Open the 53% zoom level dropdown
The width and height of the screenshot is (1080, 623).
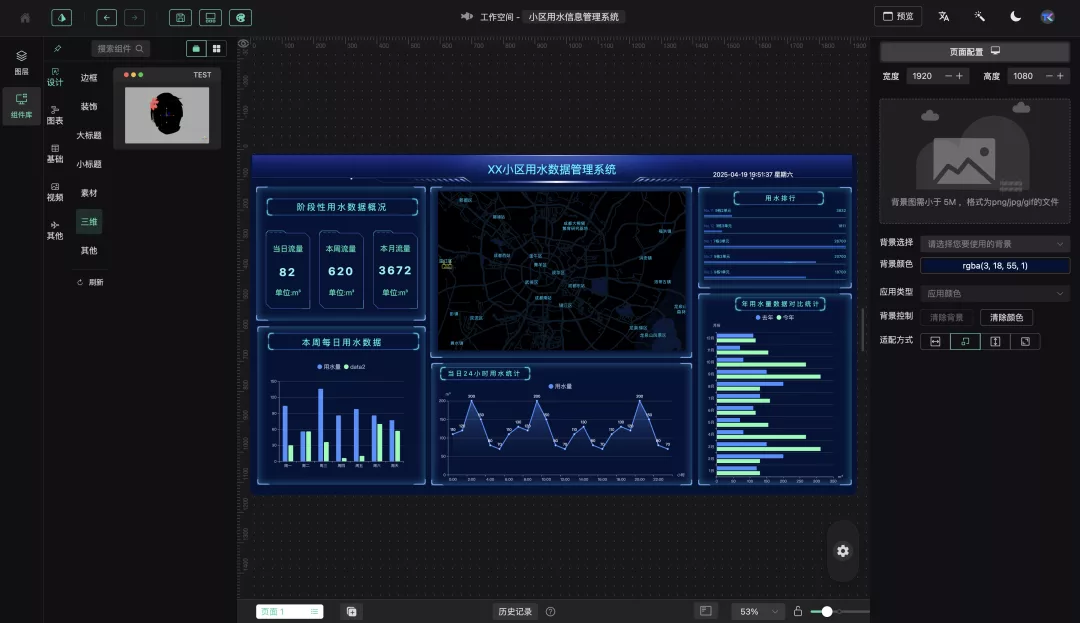coord(757,611)
